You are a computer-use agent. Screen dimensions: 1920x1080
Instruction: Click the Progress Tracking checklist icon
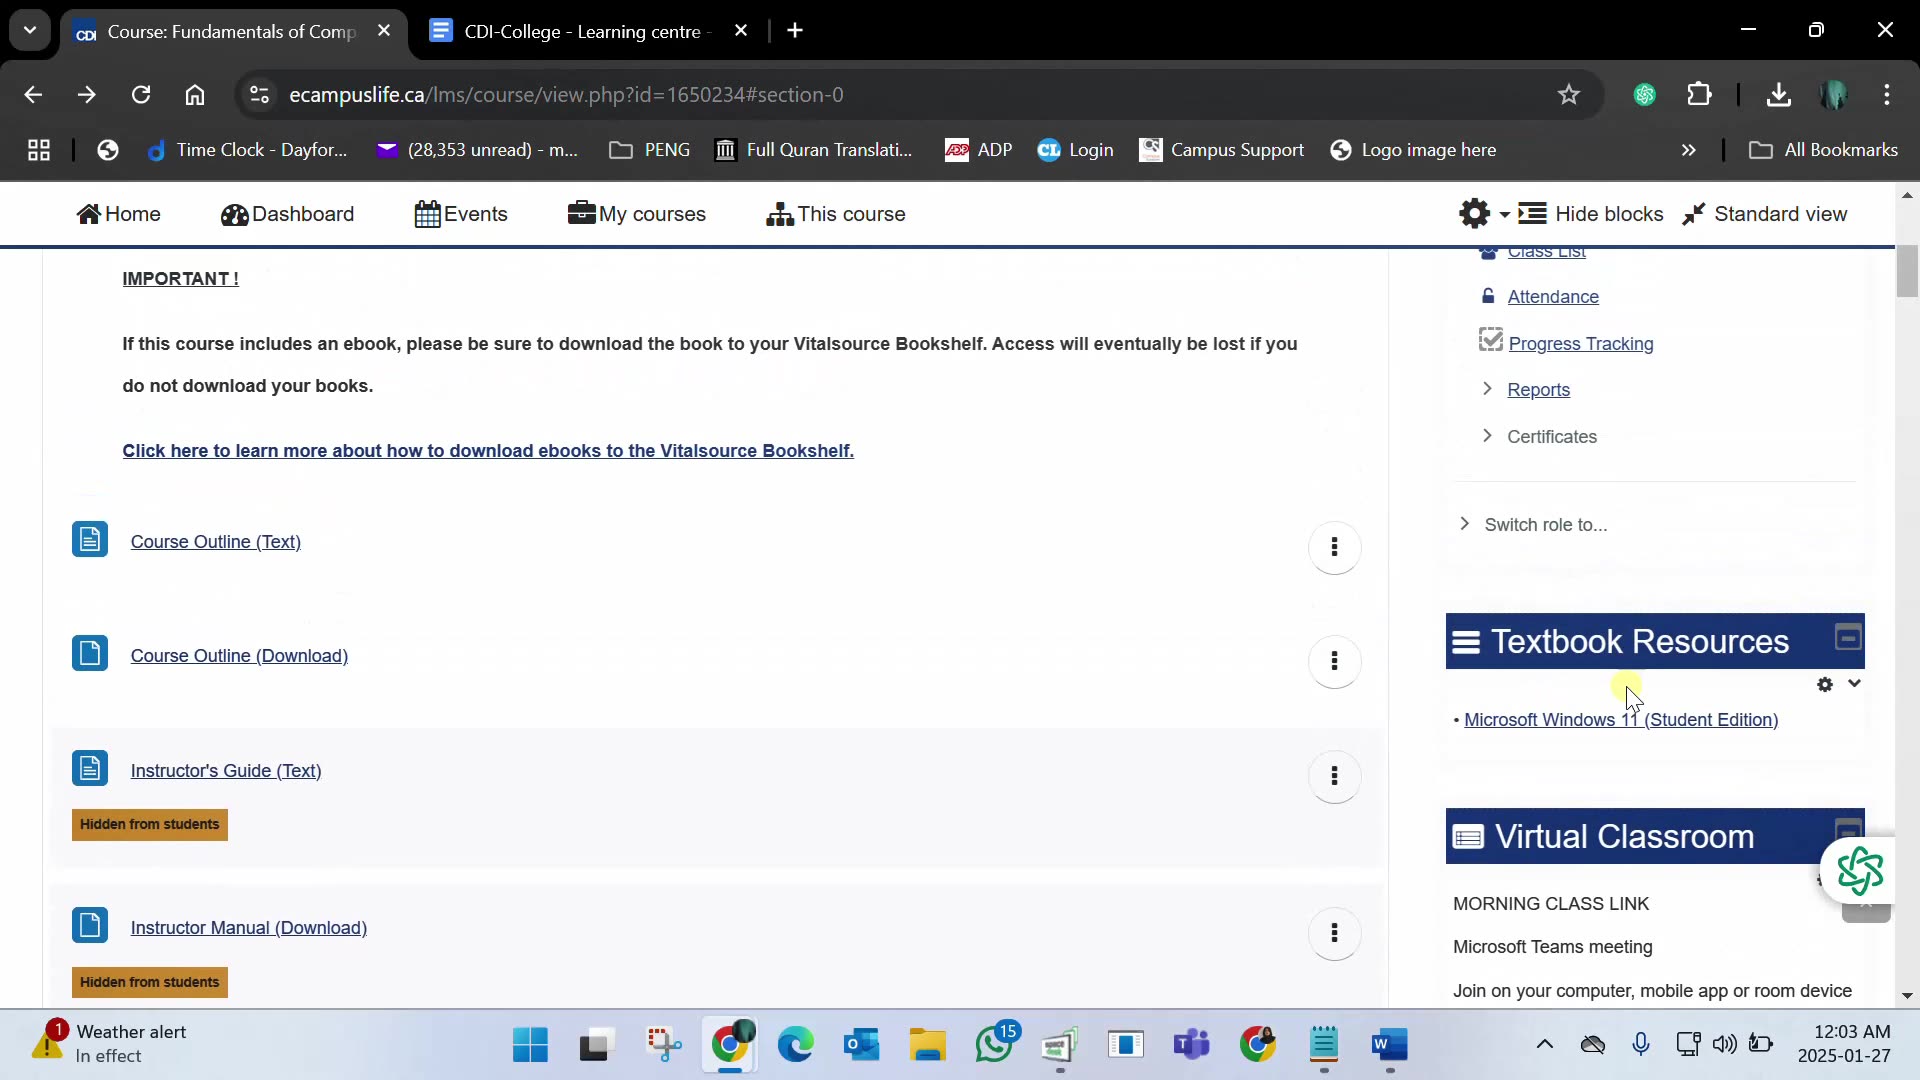(1490, 341)
